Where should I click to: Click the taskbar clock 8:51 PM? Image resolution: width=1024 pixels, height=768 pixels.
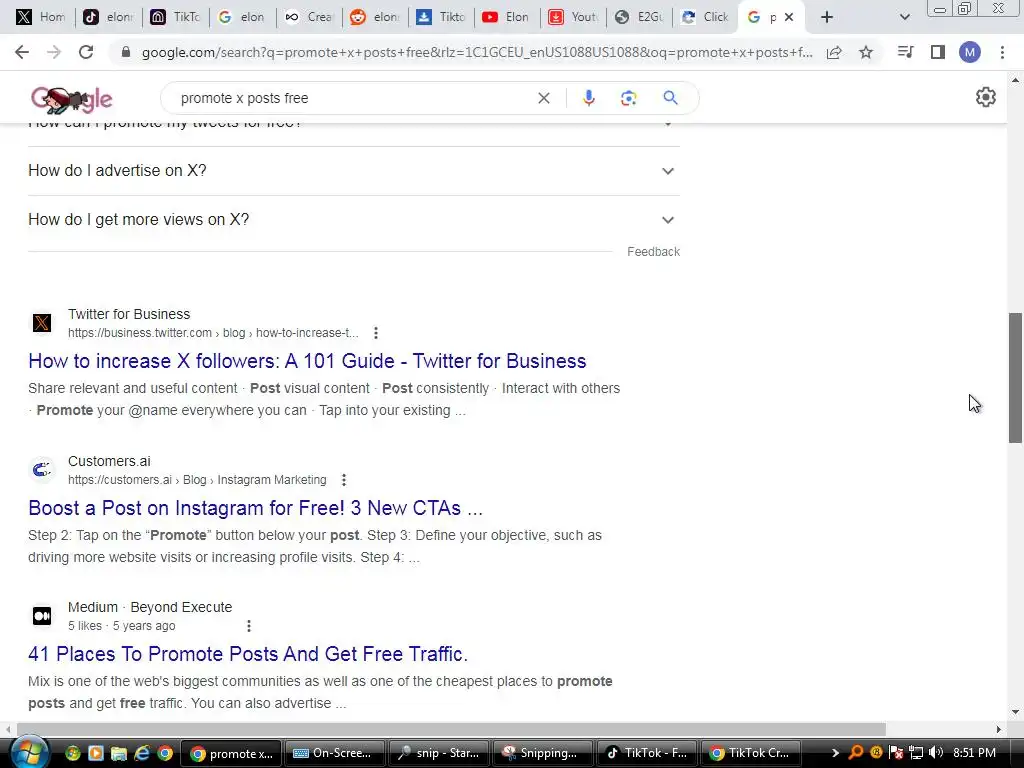(974, 753)
